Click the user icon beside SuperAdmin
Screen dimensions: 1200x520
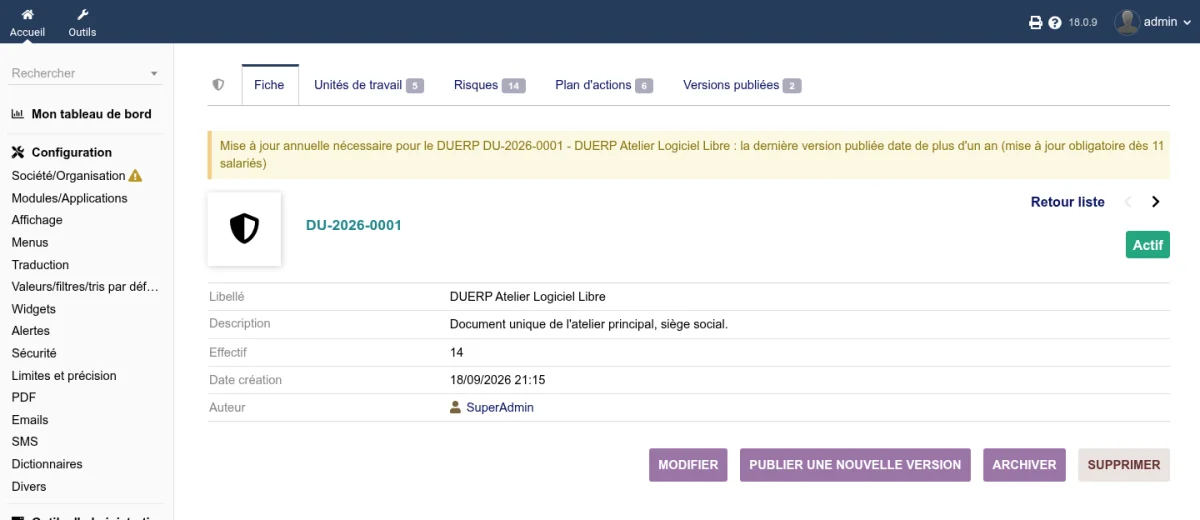point(456,408)
